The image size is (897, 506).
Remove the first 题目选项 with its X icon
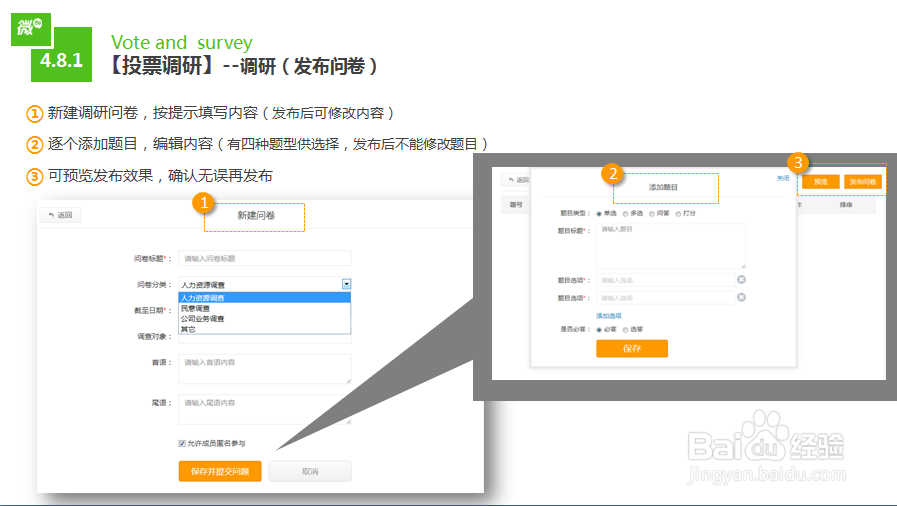tap(741, 280)
